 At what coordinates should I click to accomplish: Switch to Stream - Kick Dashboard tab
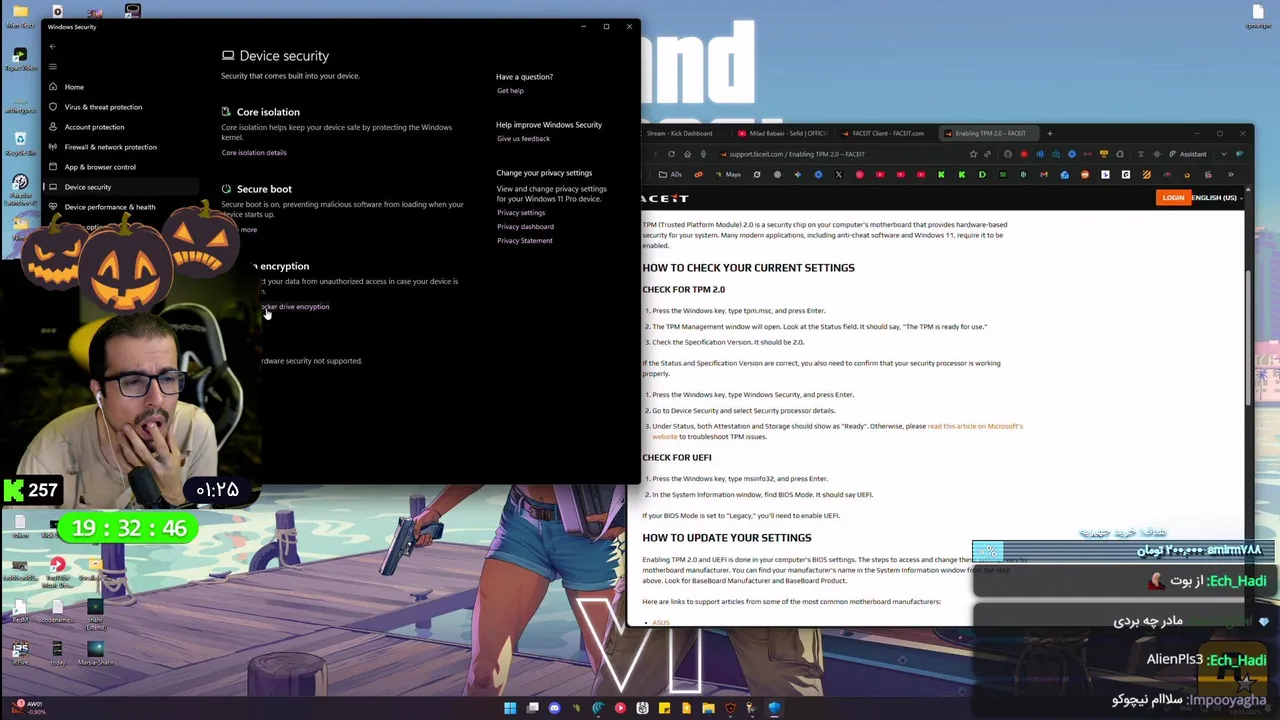[680, 133]
